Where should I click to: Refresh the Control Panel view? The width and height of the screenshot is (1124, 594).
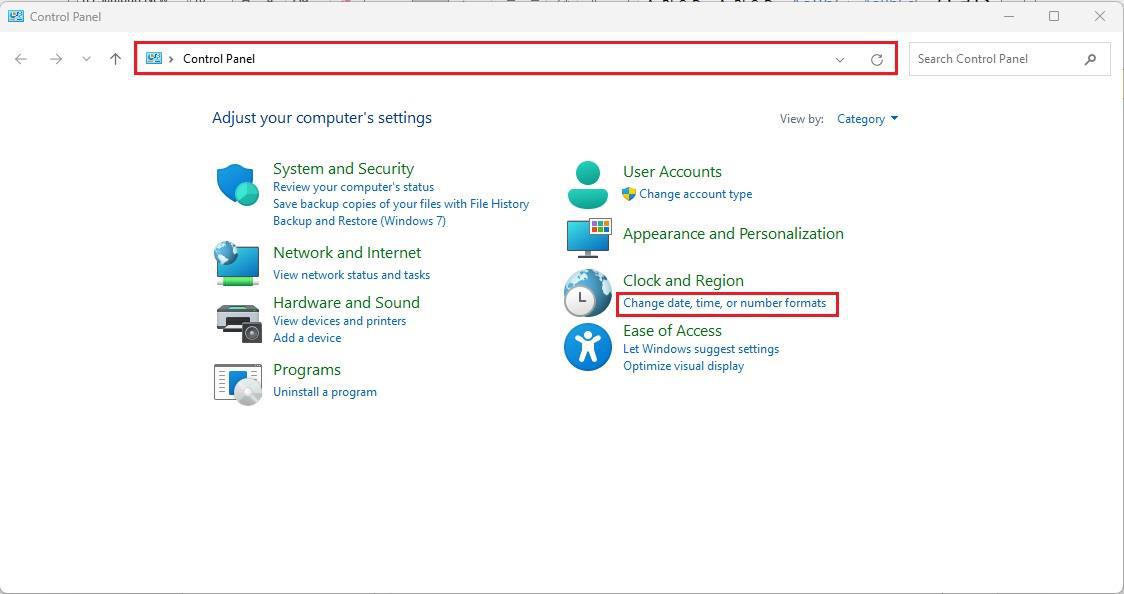pyautogui.click(x=877, y=59)
